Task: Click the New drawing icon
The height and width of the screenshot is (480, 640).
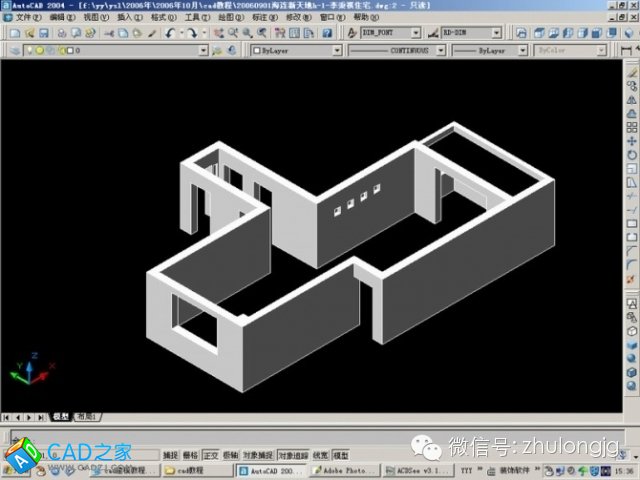Action: click(x=15, y=33)
